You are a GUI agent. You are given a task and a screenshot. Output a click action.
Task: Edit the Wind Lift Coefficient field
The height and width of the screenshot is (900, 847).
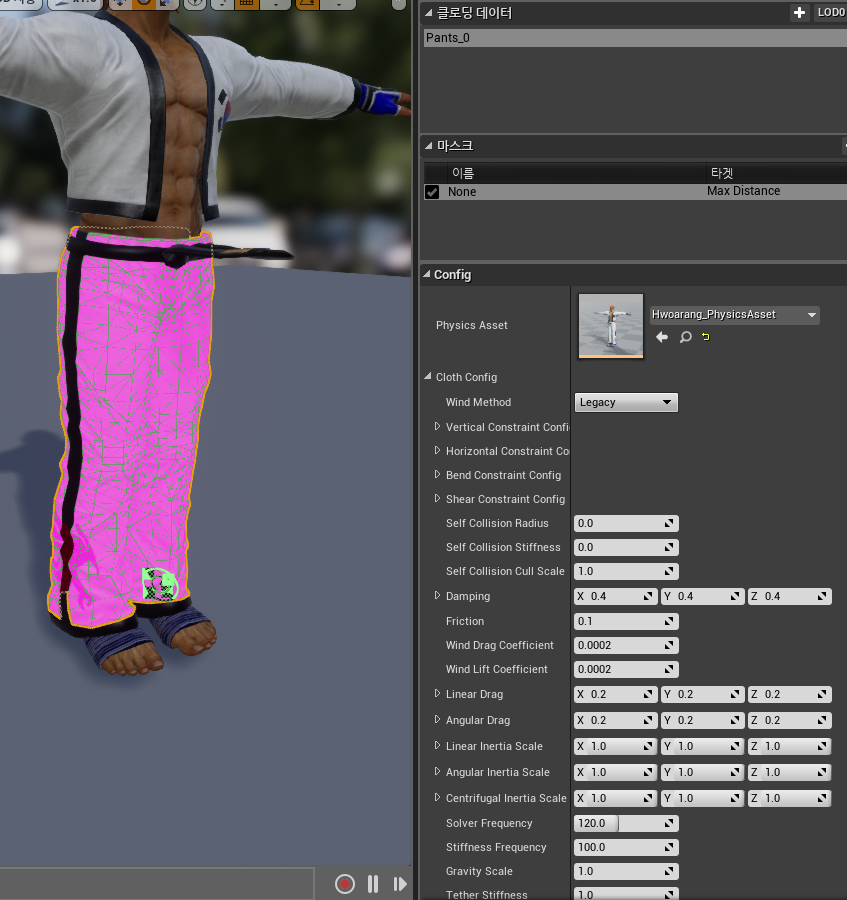[626, 670]
